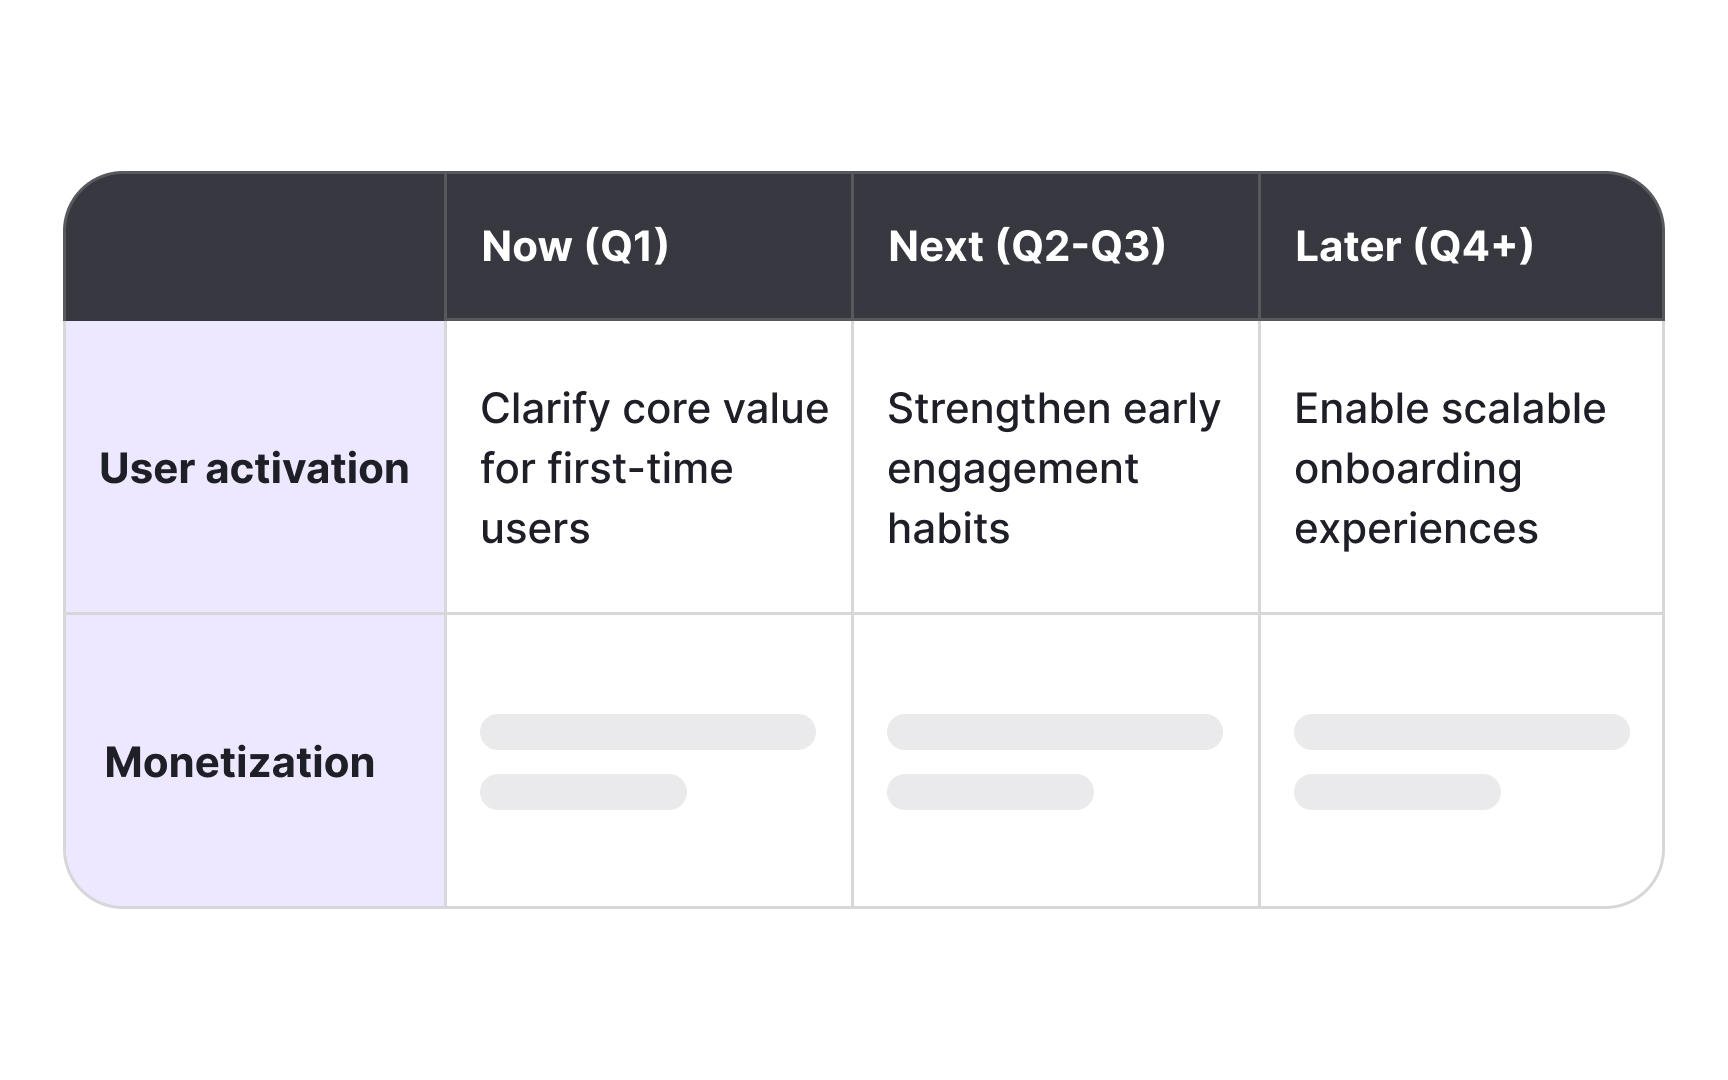1728x1080 pixels.
Task: Select long placeholder bar in Monetization Next cell
Action: (1055, 732)
